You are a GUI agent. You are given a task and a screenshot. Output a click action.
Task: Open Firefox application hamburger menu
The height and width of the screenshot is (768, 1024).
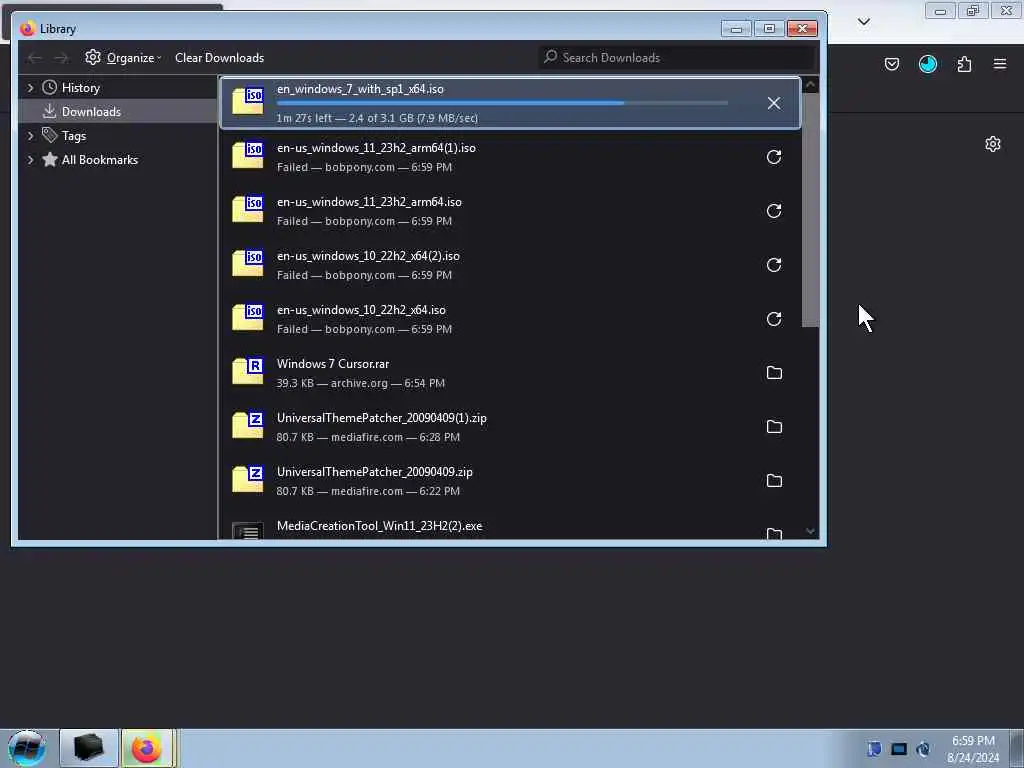(1000, 64)
